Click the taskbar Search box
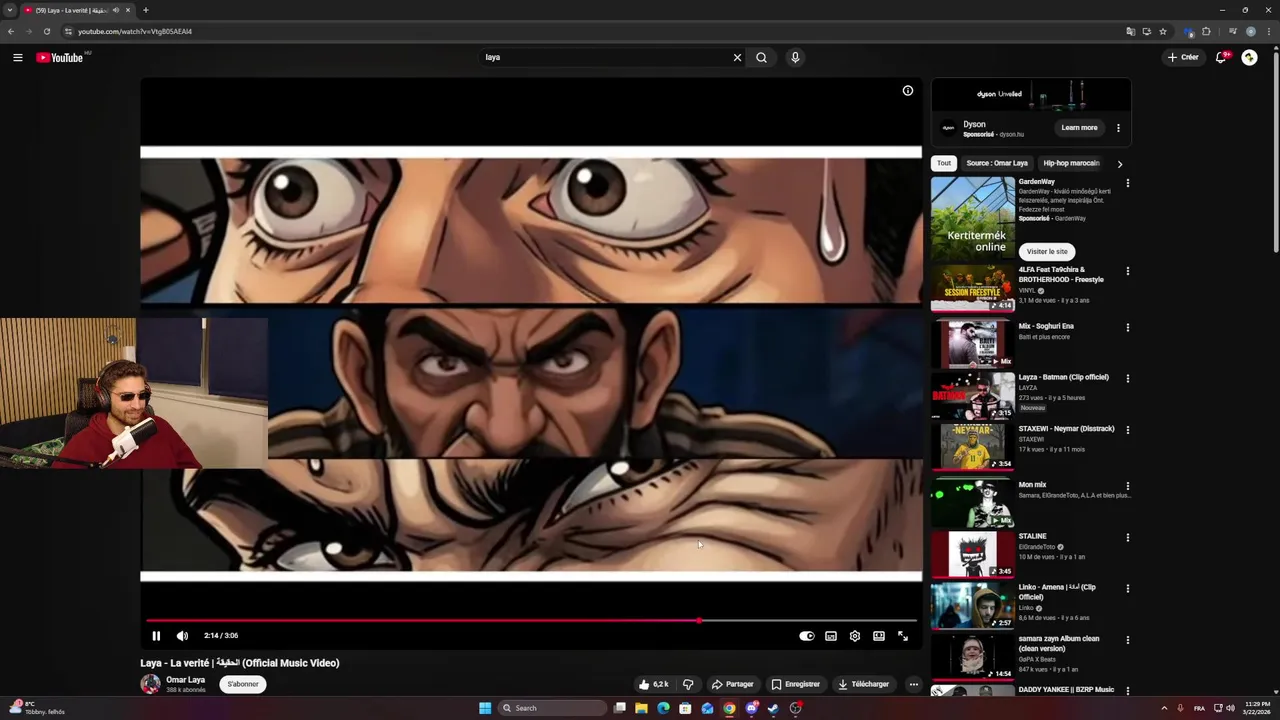This screenshot has height=720, width=1280. click(x=553, y=708)
